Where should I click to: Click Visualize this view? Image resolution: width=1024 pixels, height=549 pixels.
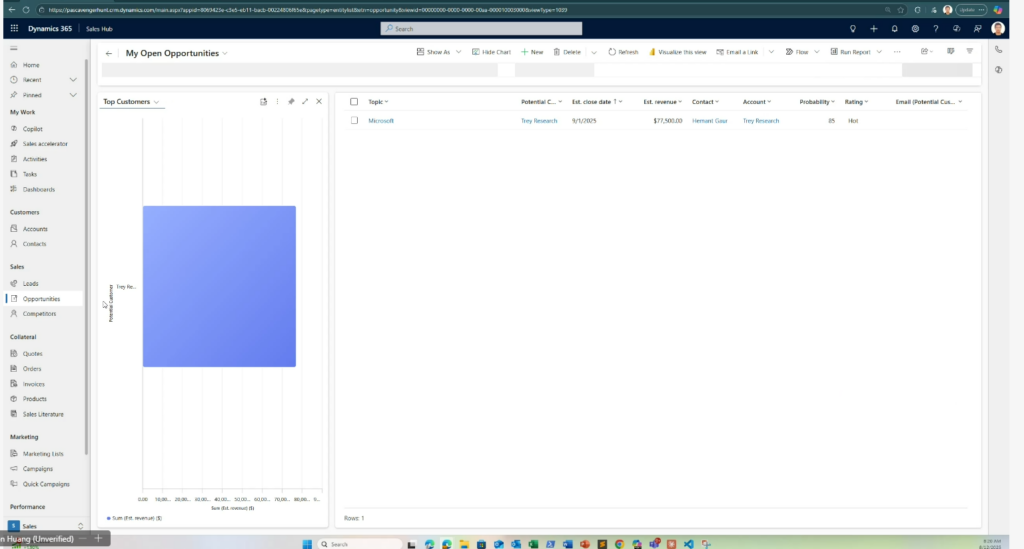pos(677,52)
